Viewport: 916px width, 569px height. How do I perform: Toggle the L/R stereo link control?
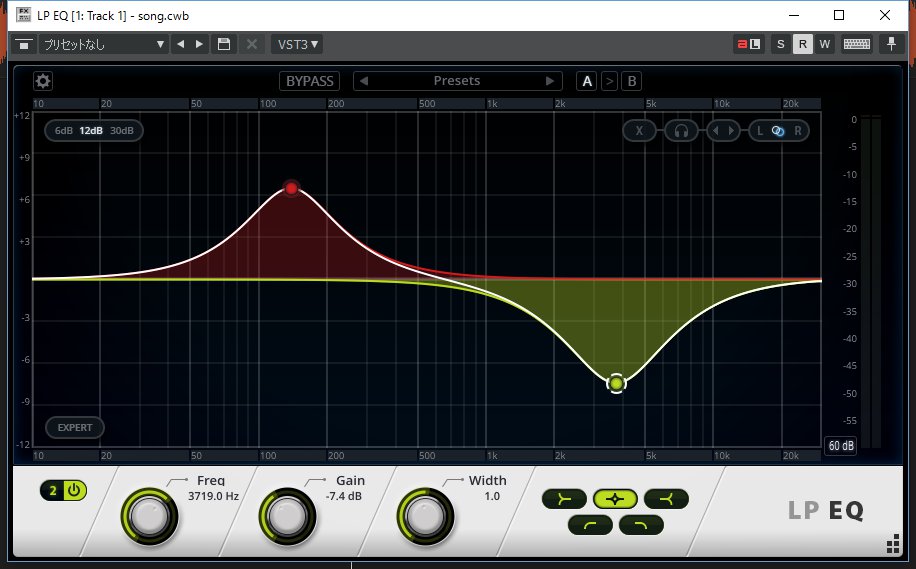coord(778,130)
